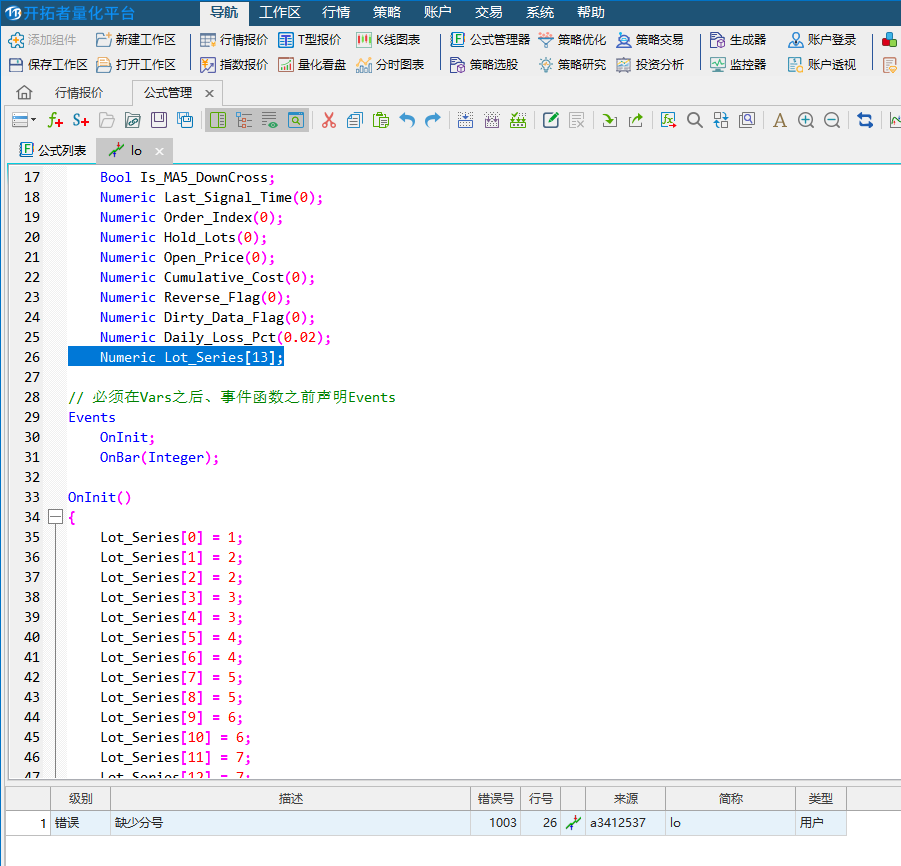Toggle the preview pane button with magnifier
This screenshot has height=866, width=901.
click(x=296, y=120)
